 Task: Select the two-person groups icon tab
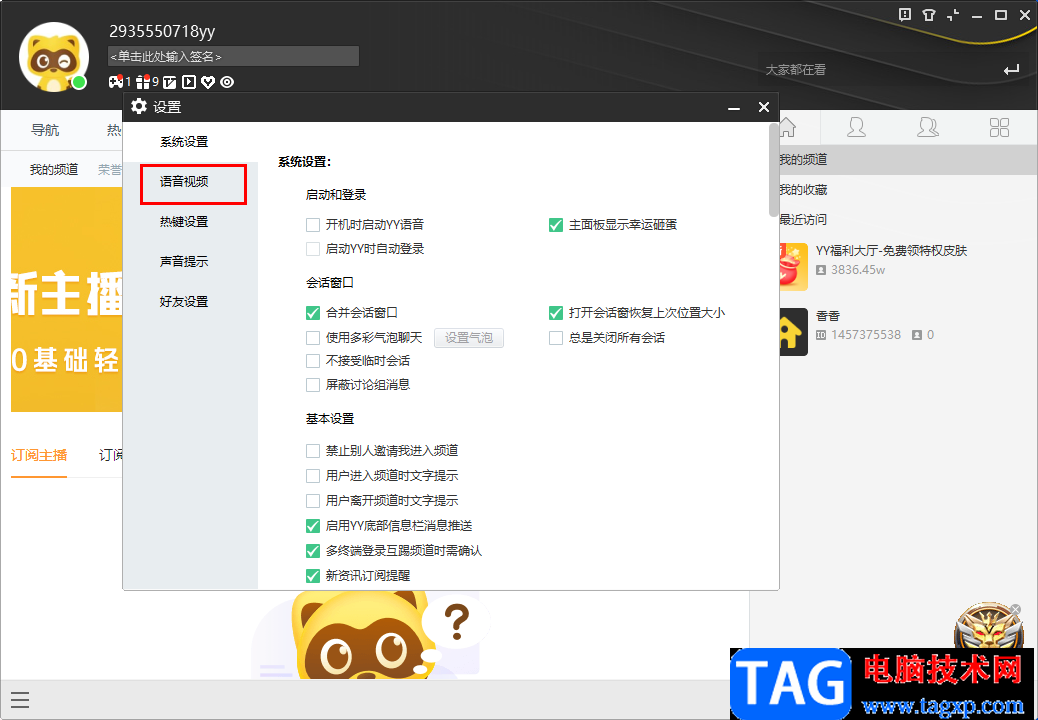pos(927,127)
